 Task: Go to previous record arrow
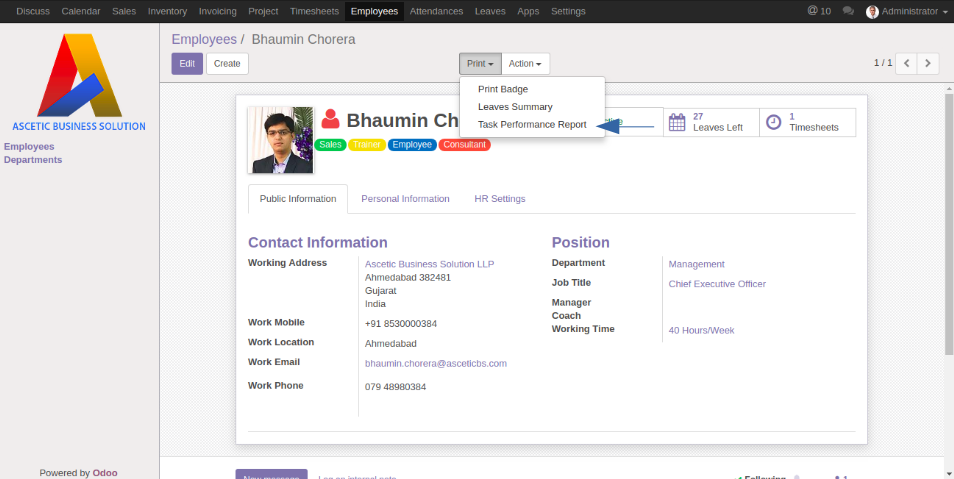(x=906, y=63)
